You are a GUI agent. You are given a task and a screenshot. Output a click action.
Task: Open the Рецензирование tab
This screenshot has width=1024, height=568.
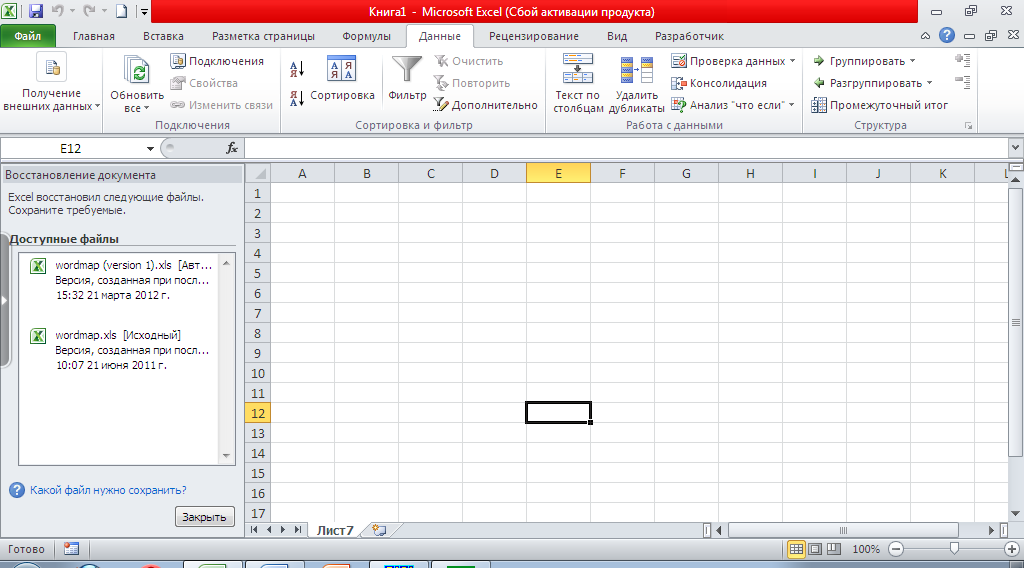point(534,36)
